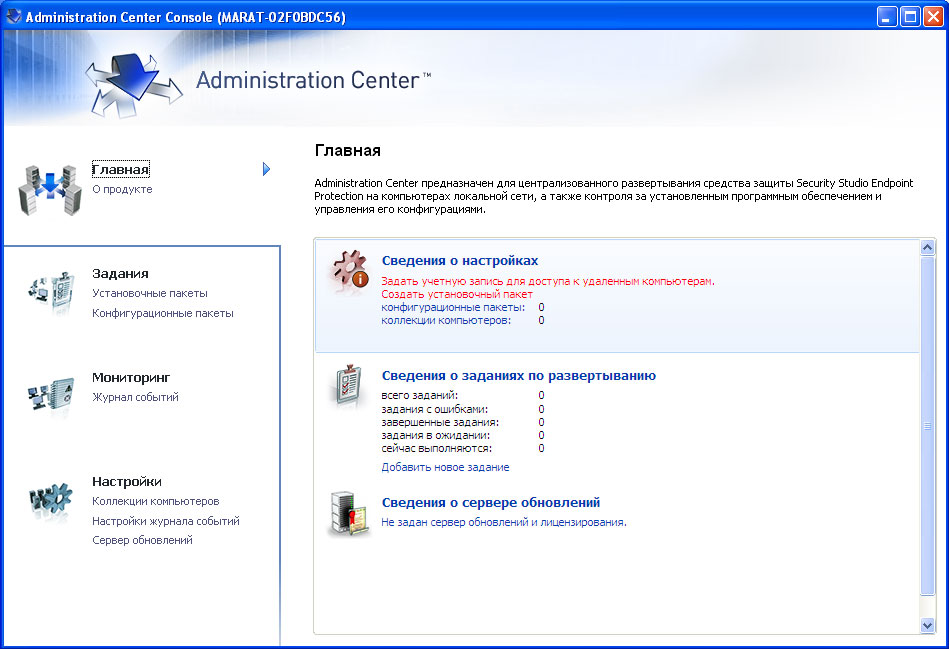Open the Задания section
The width and height of the screenshot is (949, 649).
coord(120,274)
